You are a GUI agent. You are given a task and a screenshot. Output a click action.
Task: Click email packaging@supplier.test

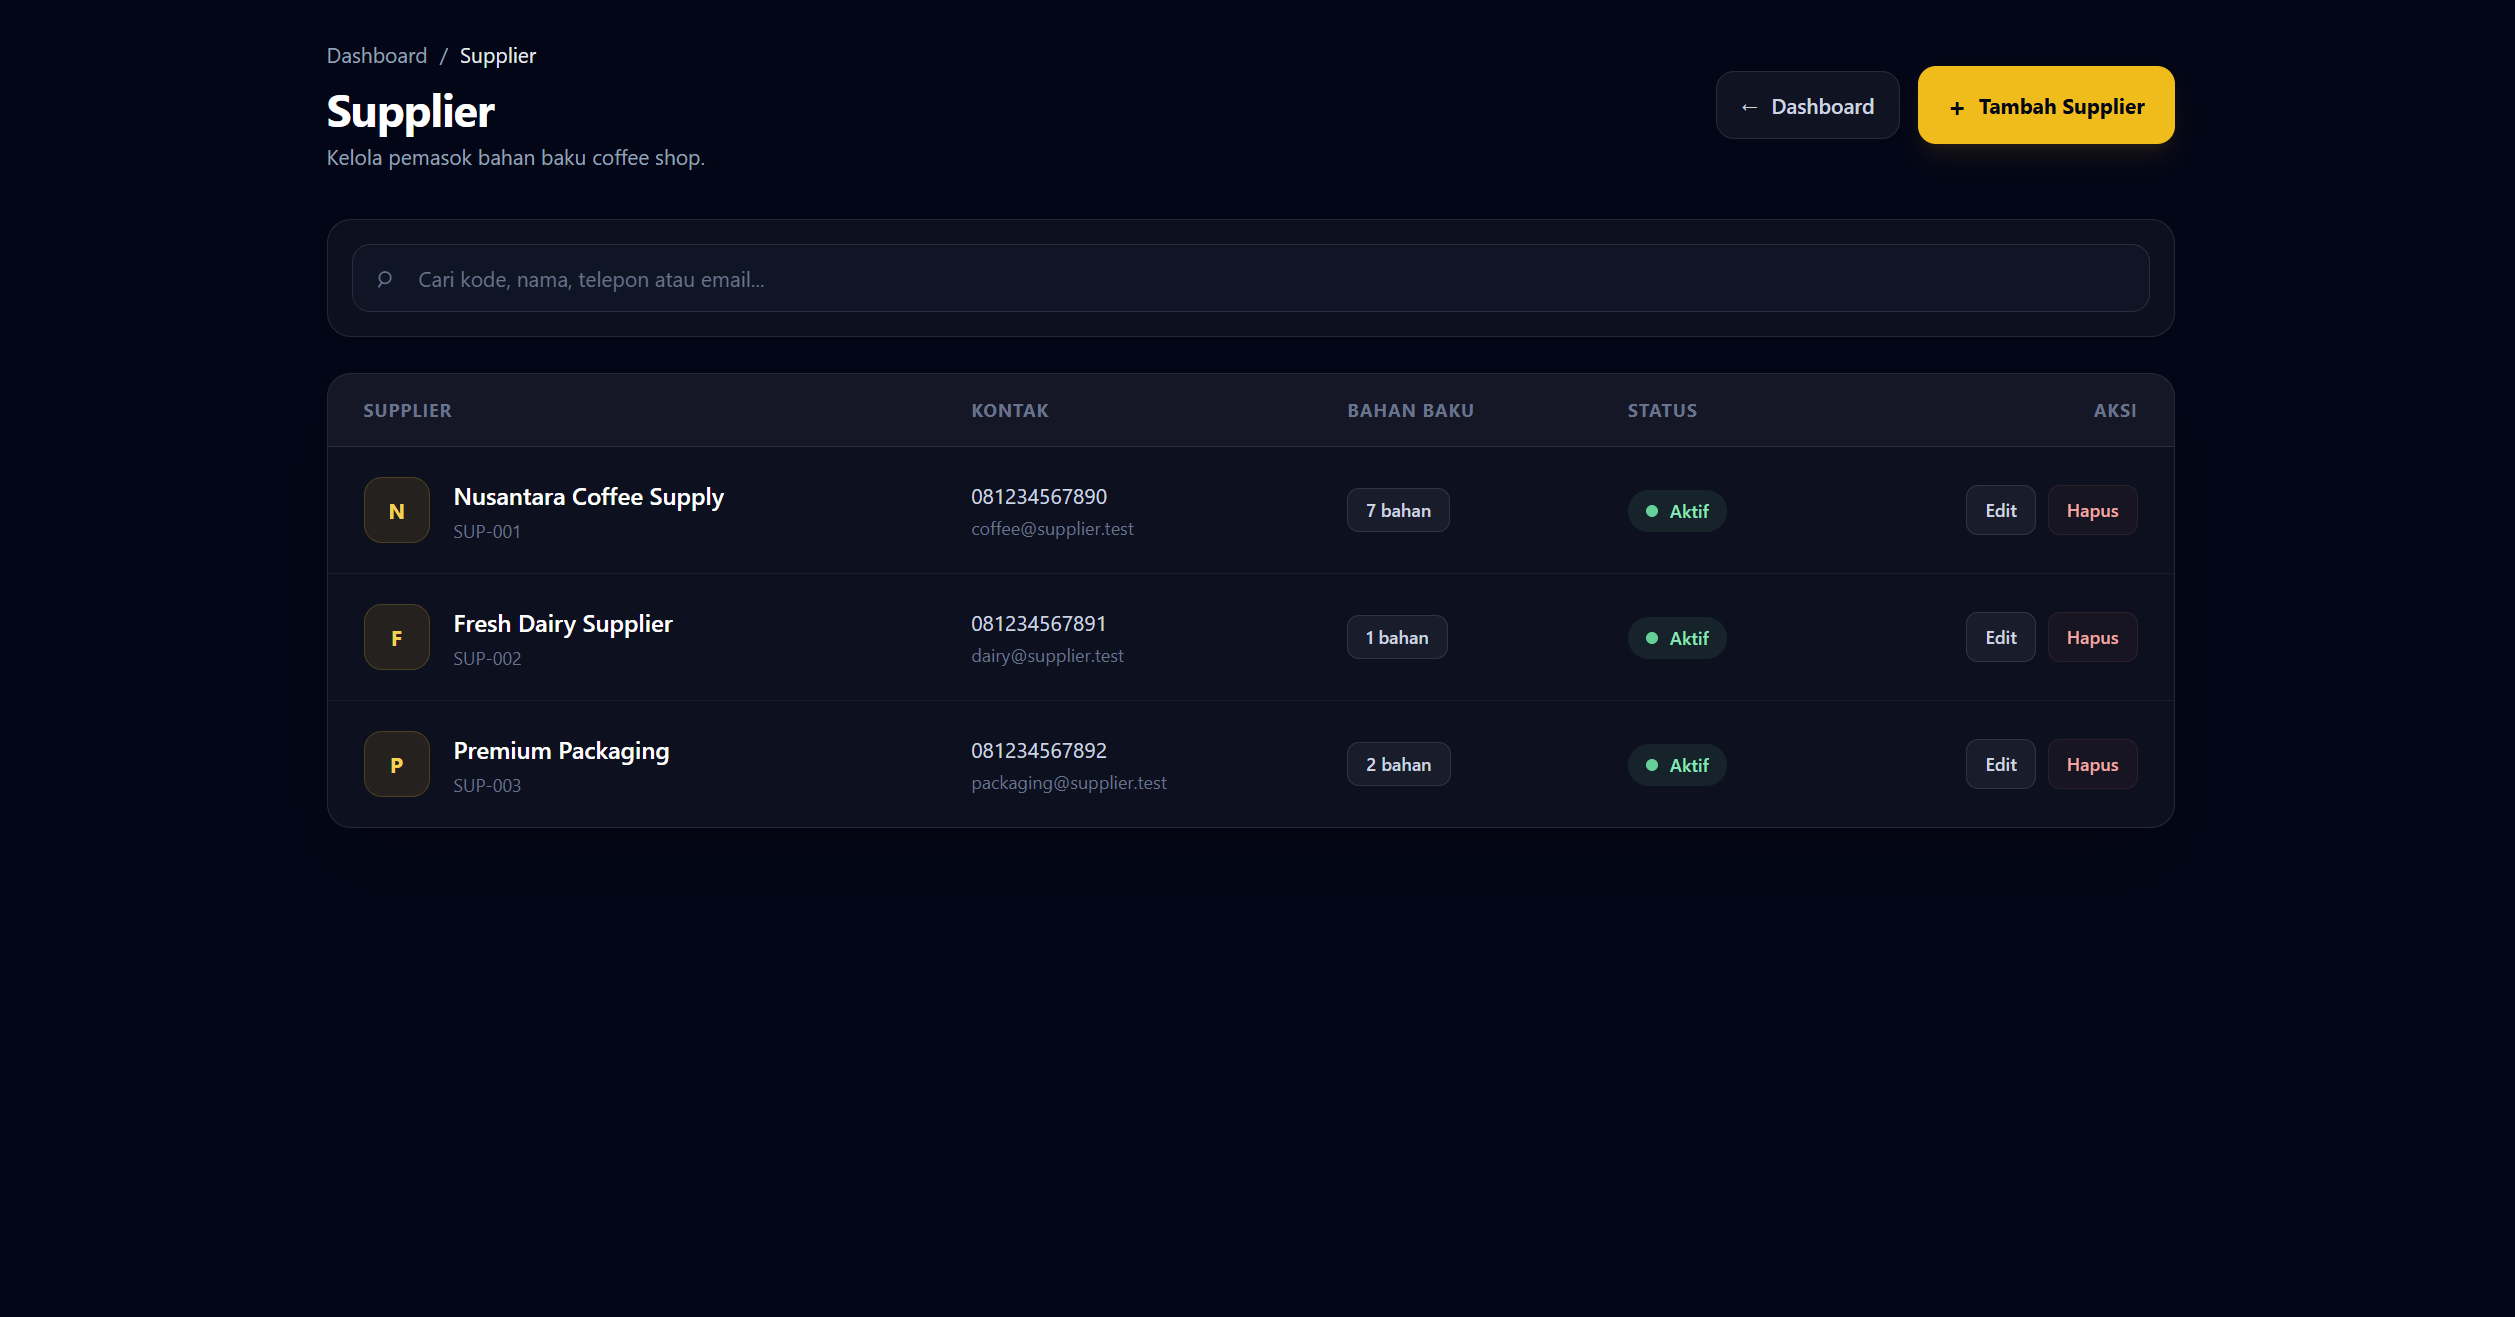point(1069,783)
